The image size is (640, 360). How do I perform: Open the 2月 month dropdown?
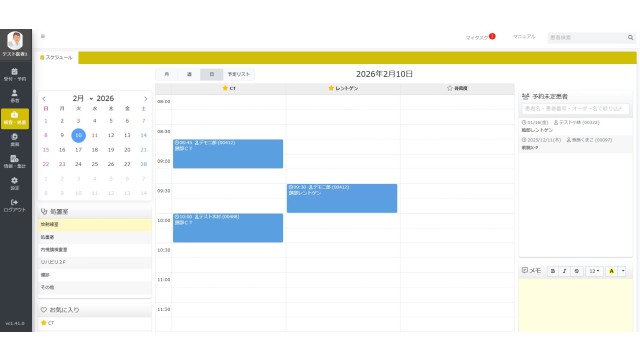point(83,98)
